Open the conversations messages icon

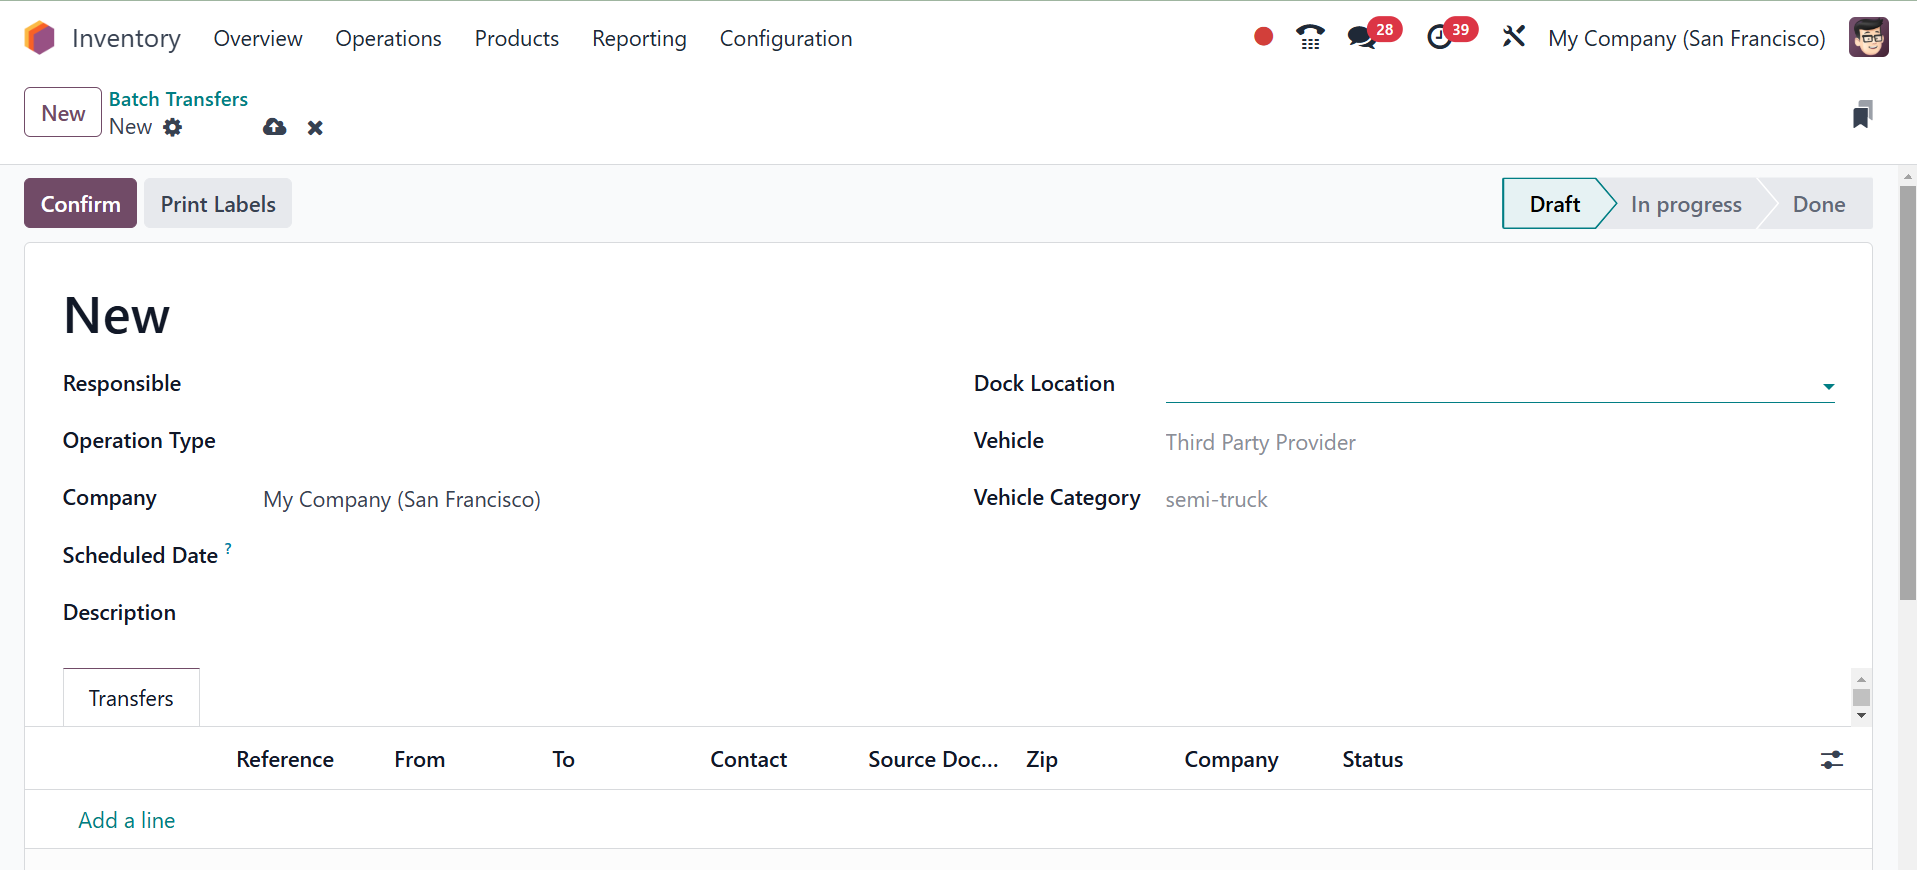coord(1361,38)
